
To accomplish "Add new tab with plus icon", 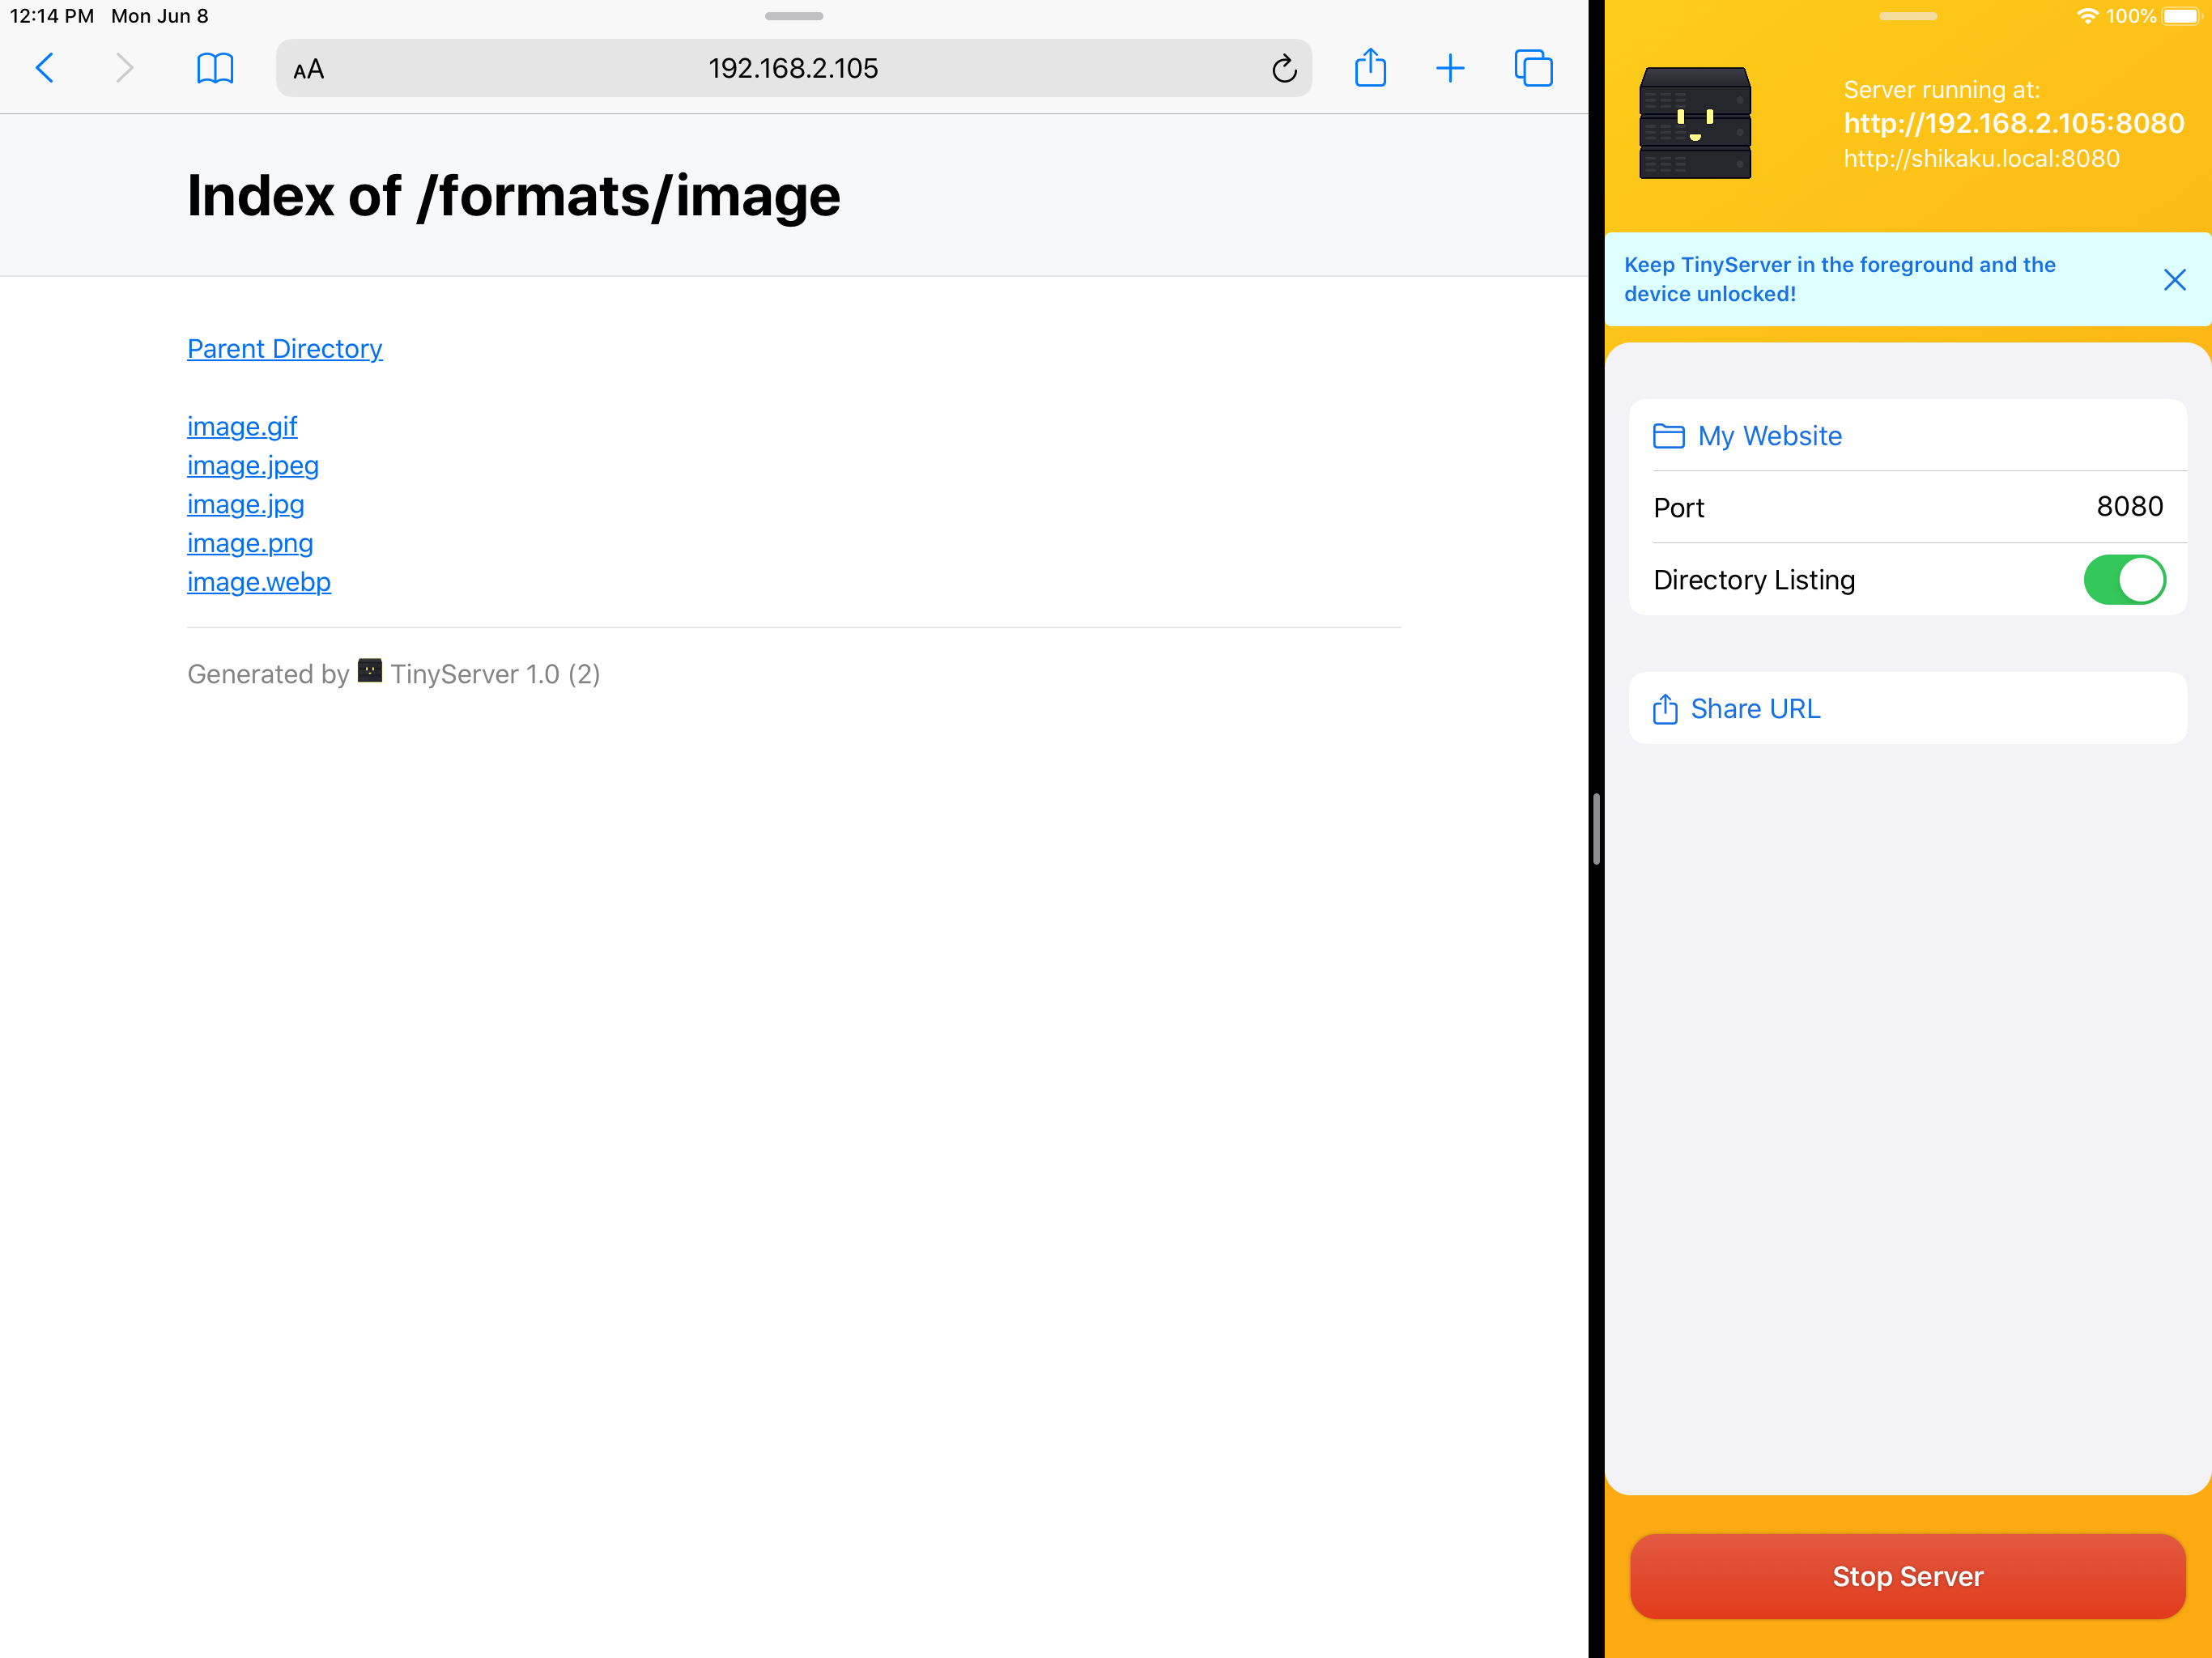I will click(1450, 68).
